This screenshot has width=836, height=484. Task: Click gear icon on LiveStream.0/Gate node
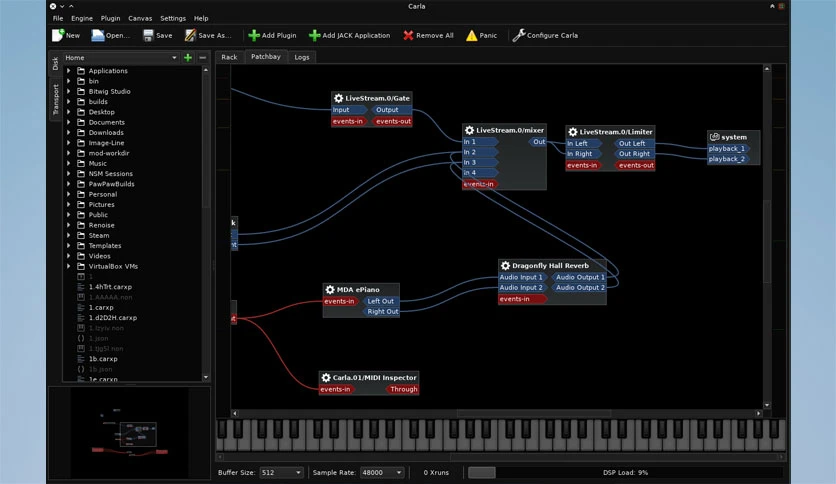click(339, 98)
